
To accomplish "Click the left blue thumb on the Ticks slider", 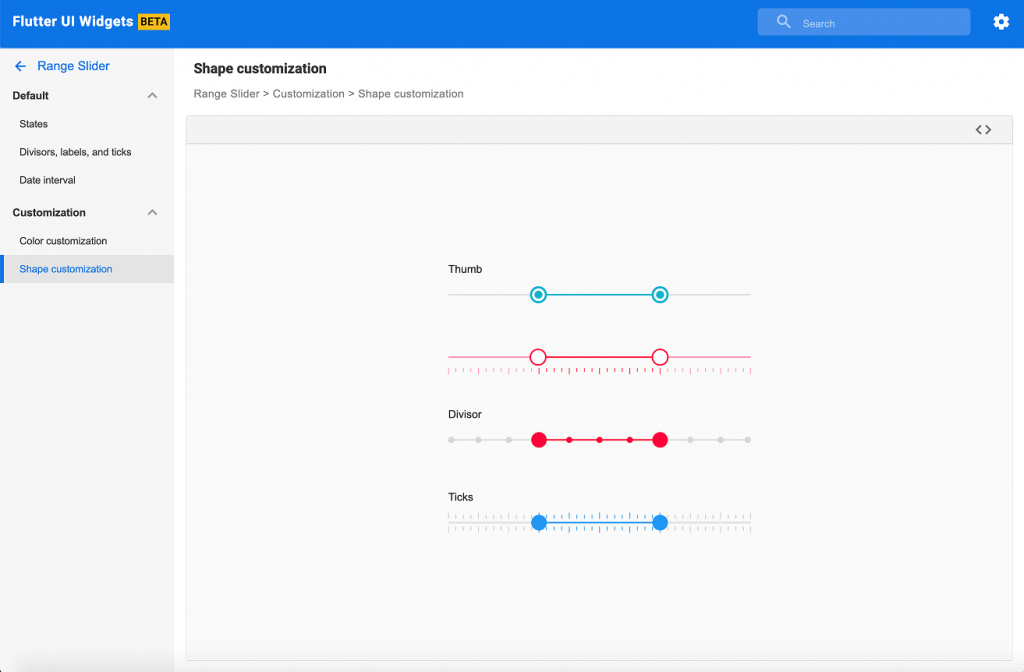I will (539, 521).
